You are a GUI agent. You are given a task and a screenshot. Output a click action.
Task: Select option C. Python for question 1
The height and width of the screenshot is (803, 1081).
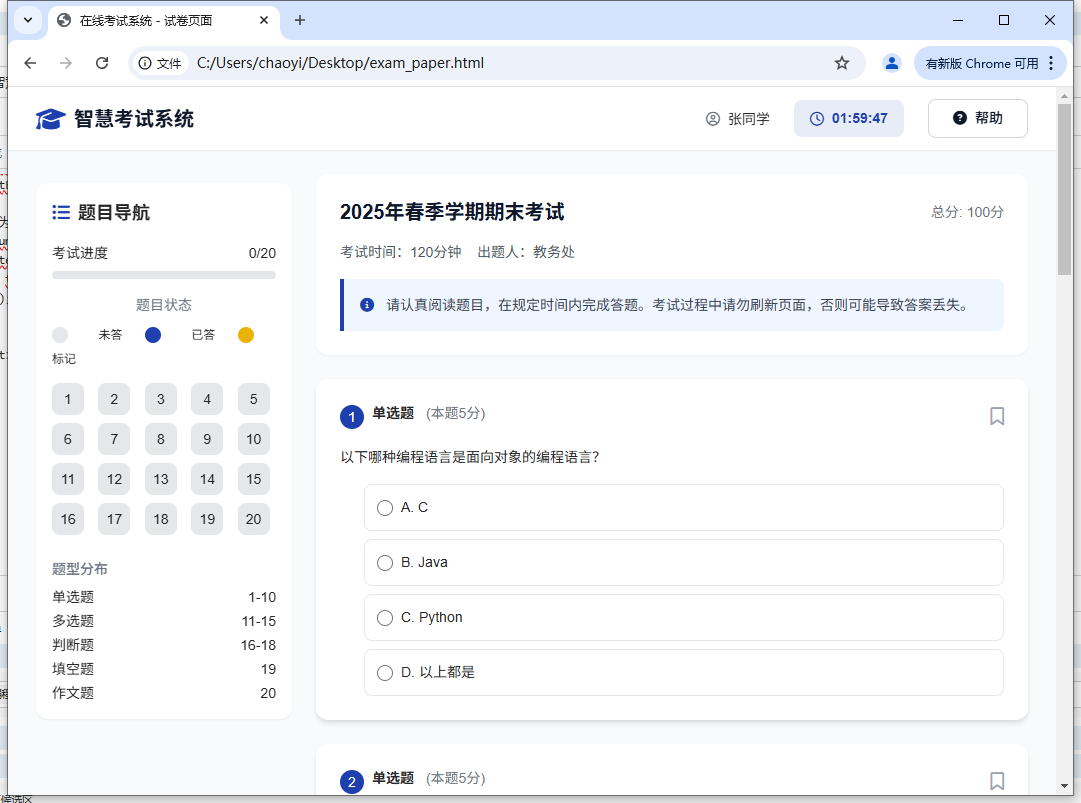(x=683, y=618)
